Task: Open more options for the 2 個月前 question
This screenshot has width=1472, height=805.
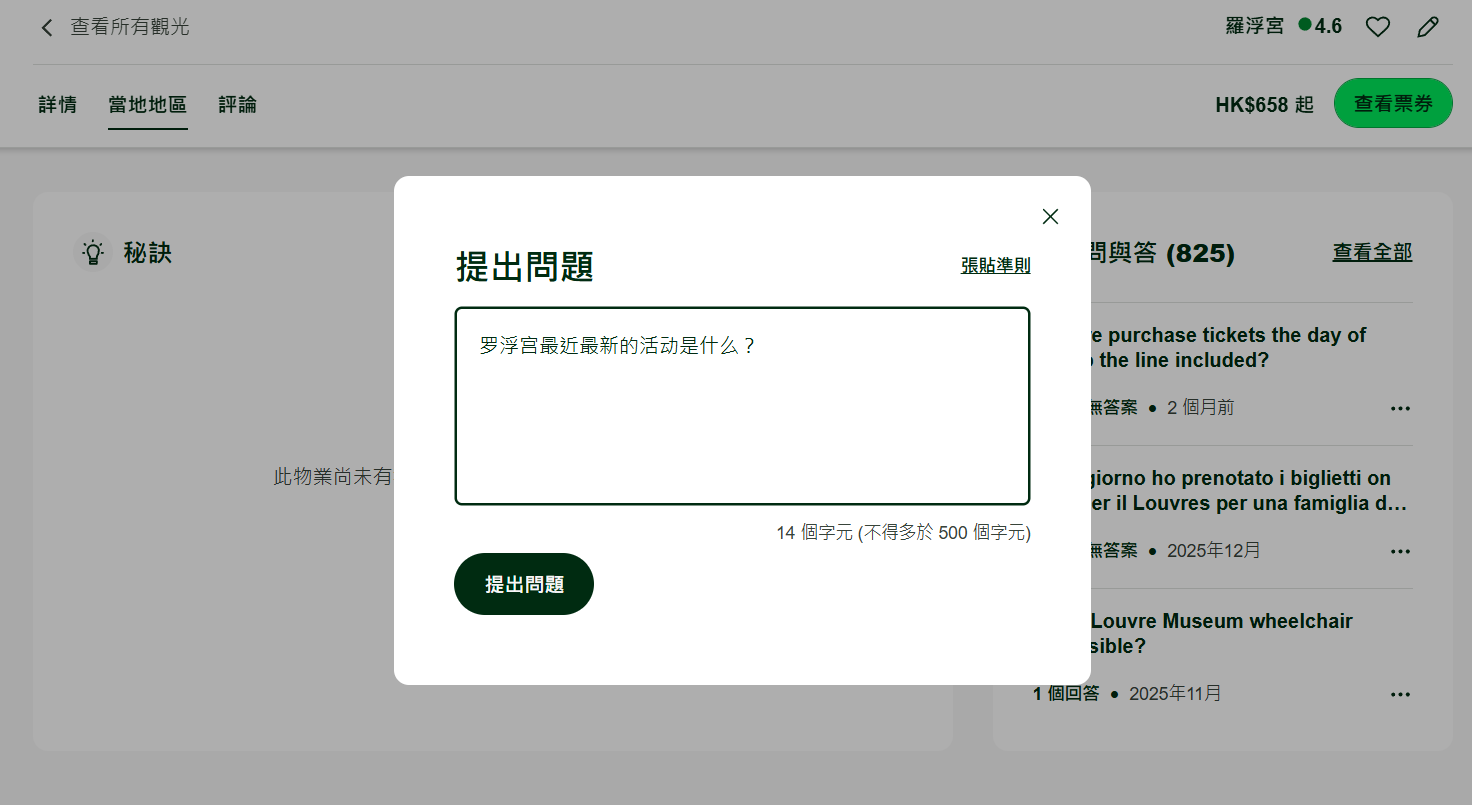Action: click(x=1400, y=408)
